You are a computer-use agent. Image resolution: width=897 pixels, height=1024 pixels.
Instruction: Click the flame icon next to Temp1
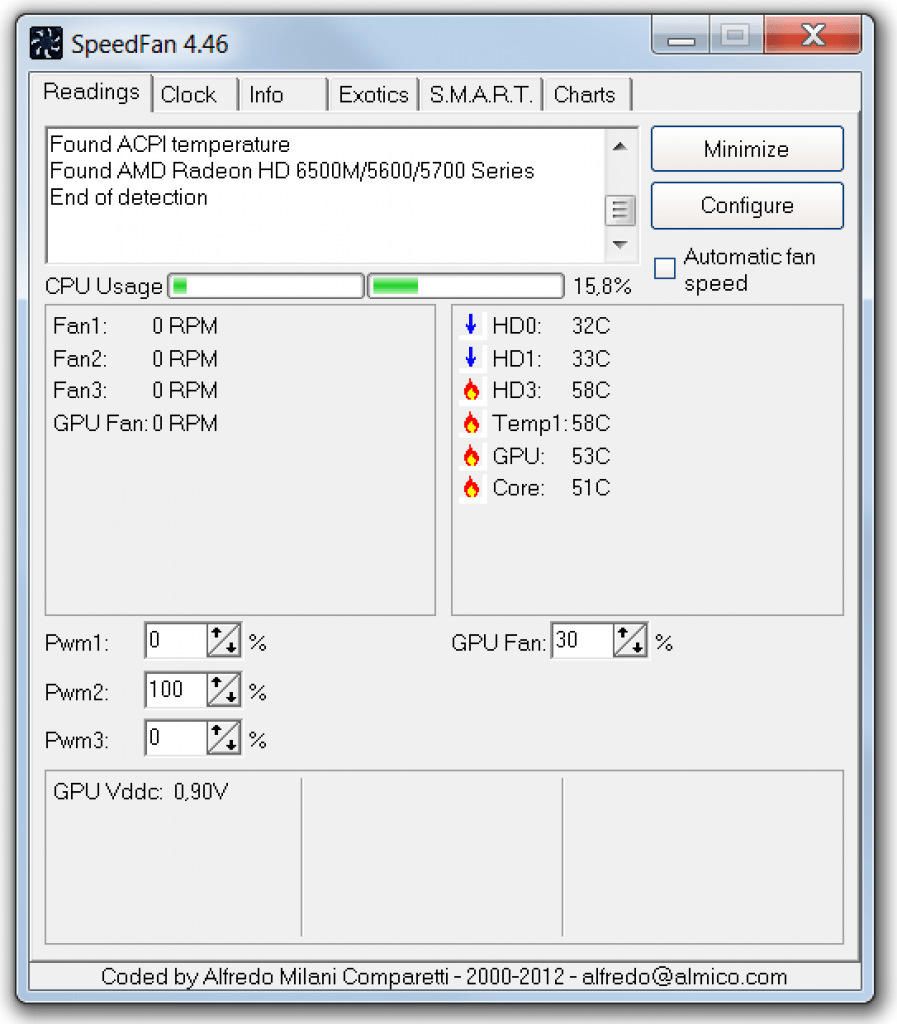[x=471, y=424]
